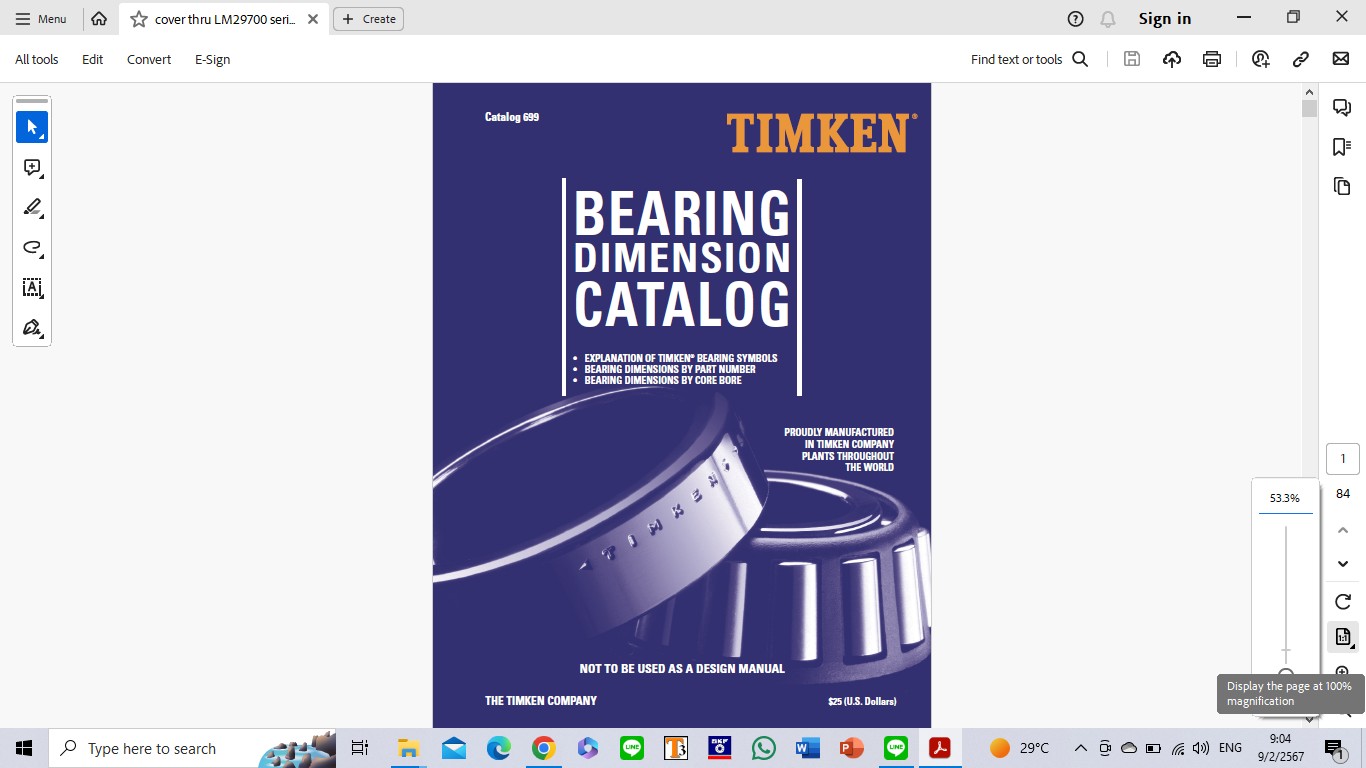The image size is (1366, 768).
Task: Click the Create new tab button
Action: pyautogui.click(x=369, y=19)
